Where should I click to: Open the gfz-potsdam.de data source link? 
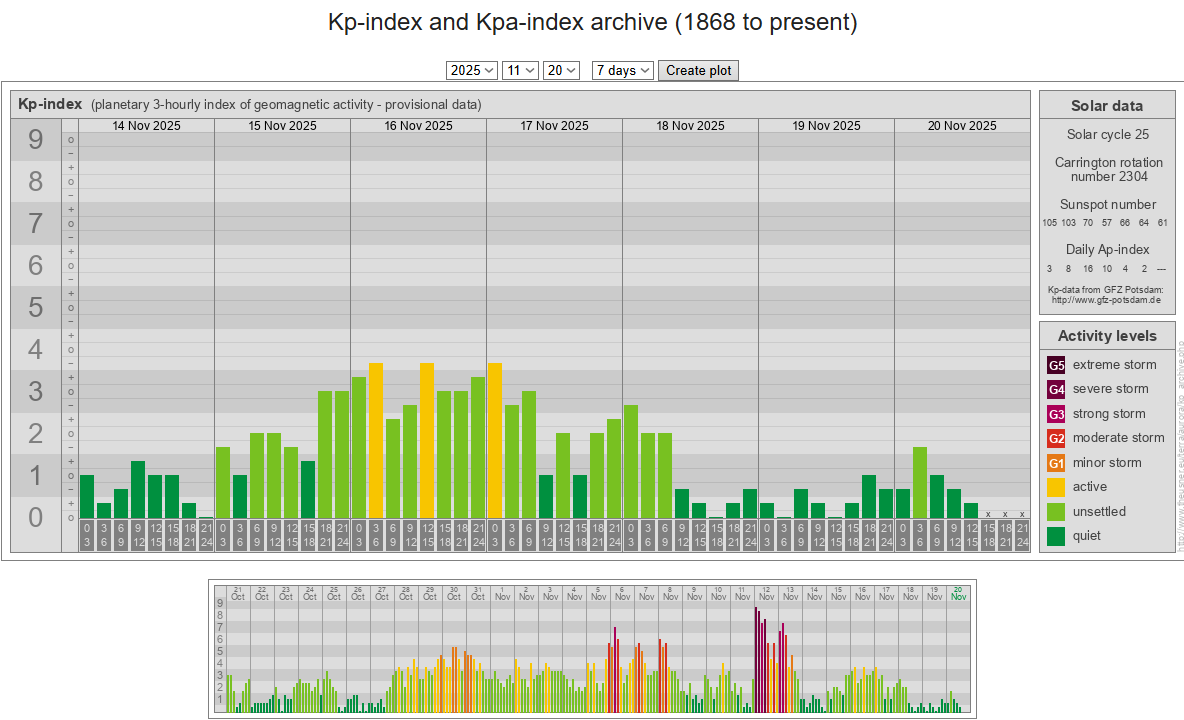tap(1105, 299)
